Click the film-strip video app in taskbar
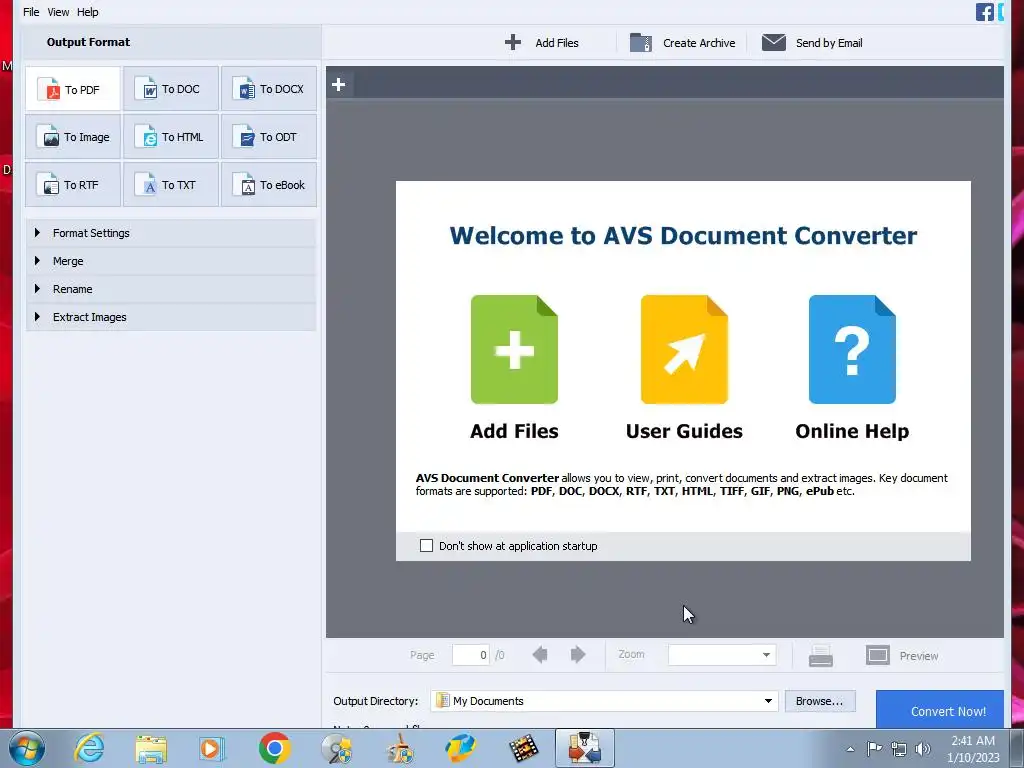1024x768 pixels. click(523, 748)
